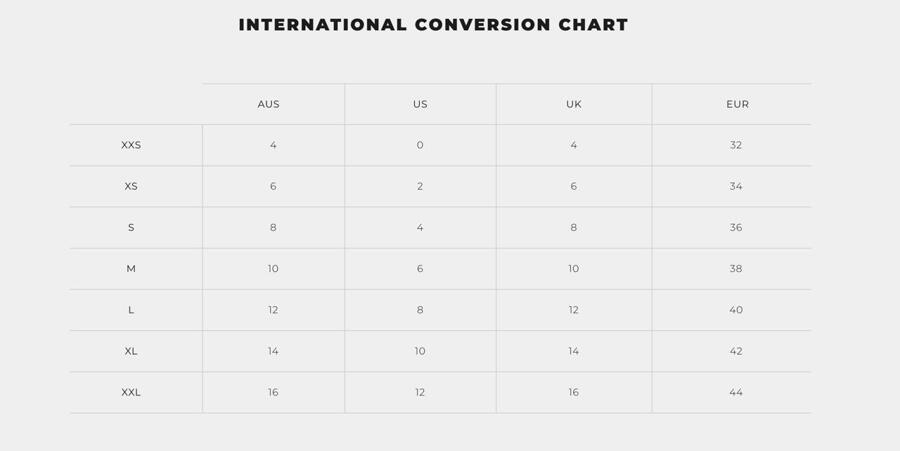Viewport: 900px width, 451px height.
Task: Click the XXS size row label
Action: (x=131, y=145)
